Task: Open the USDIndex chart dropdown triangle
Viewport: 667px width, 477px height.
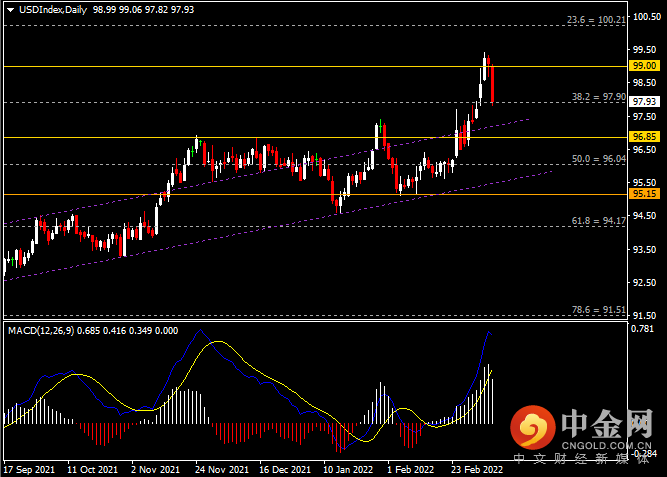Action: coord(11,10)
